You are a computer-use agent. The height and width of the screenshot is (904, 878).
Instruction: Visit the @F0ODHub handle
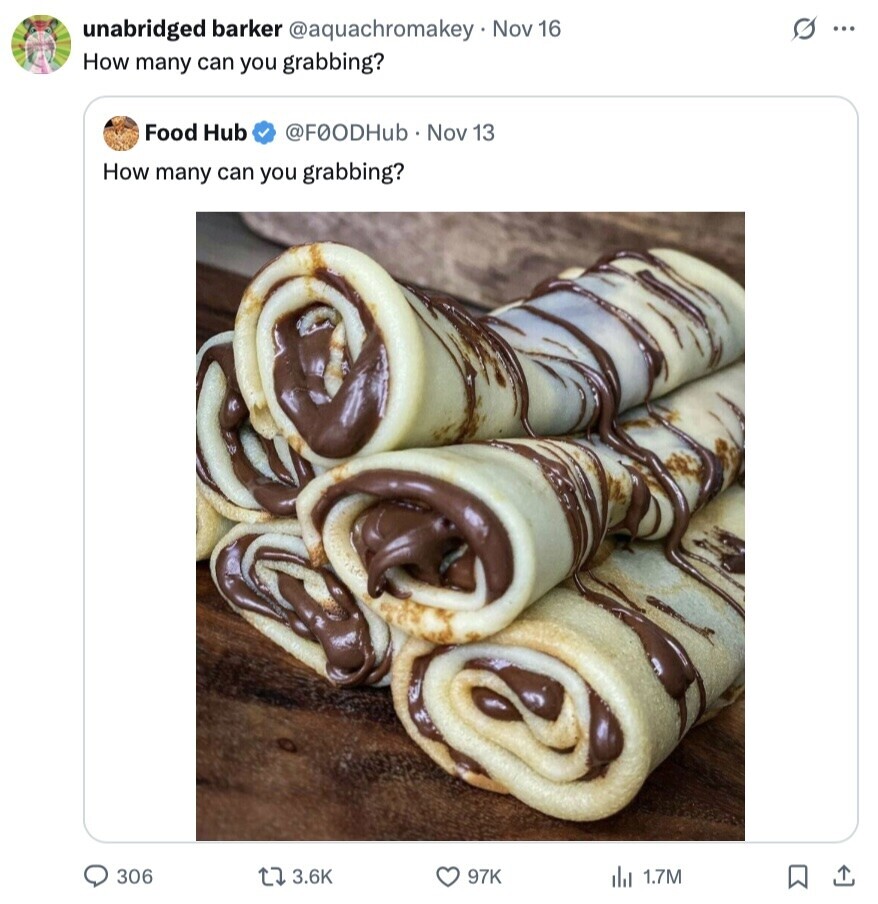tap(346, 132)
